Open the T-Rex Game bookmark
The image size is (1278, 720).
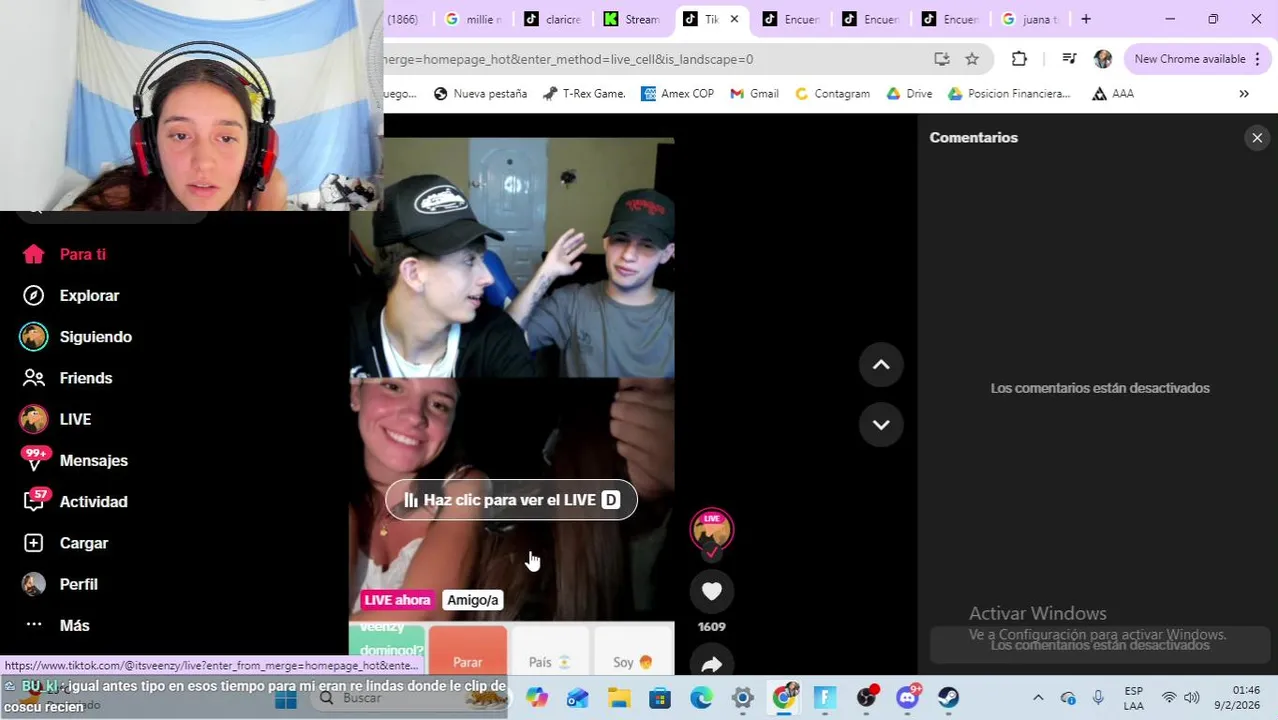click(584, 93)
